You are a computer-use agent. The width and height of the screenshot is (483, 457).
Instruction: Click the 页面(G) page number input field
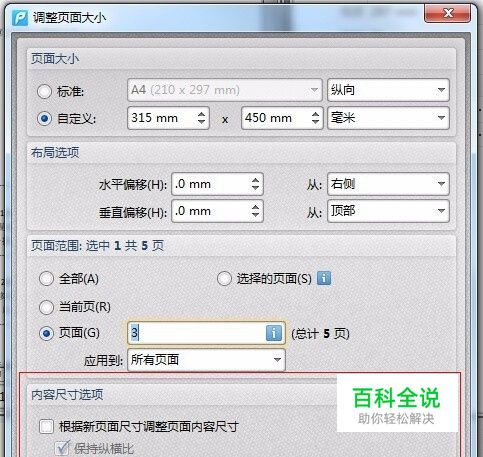[206, 333]
